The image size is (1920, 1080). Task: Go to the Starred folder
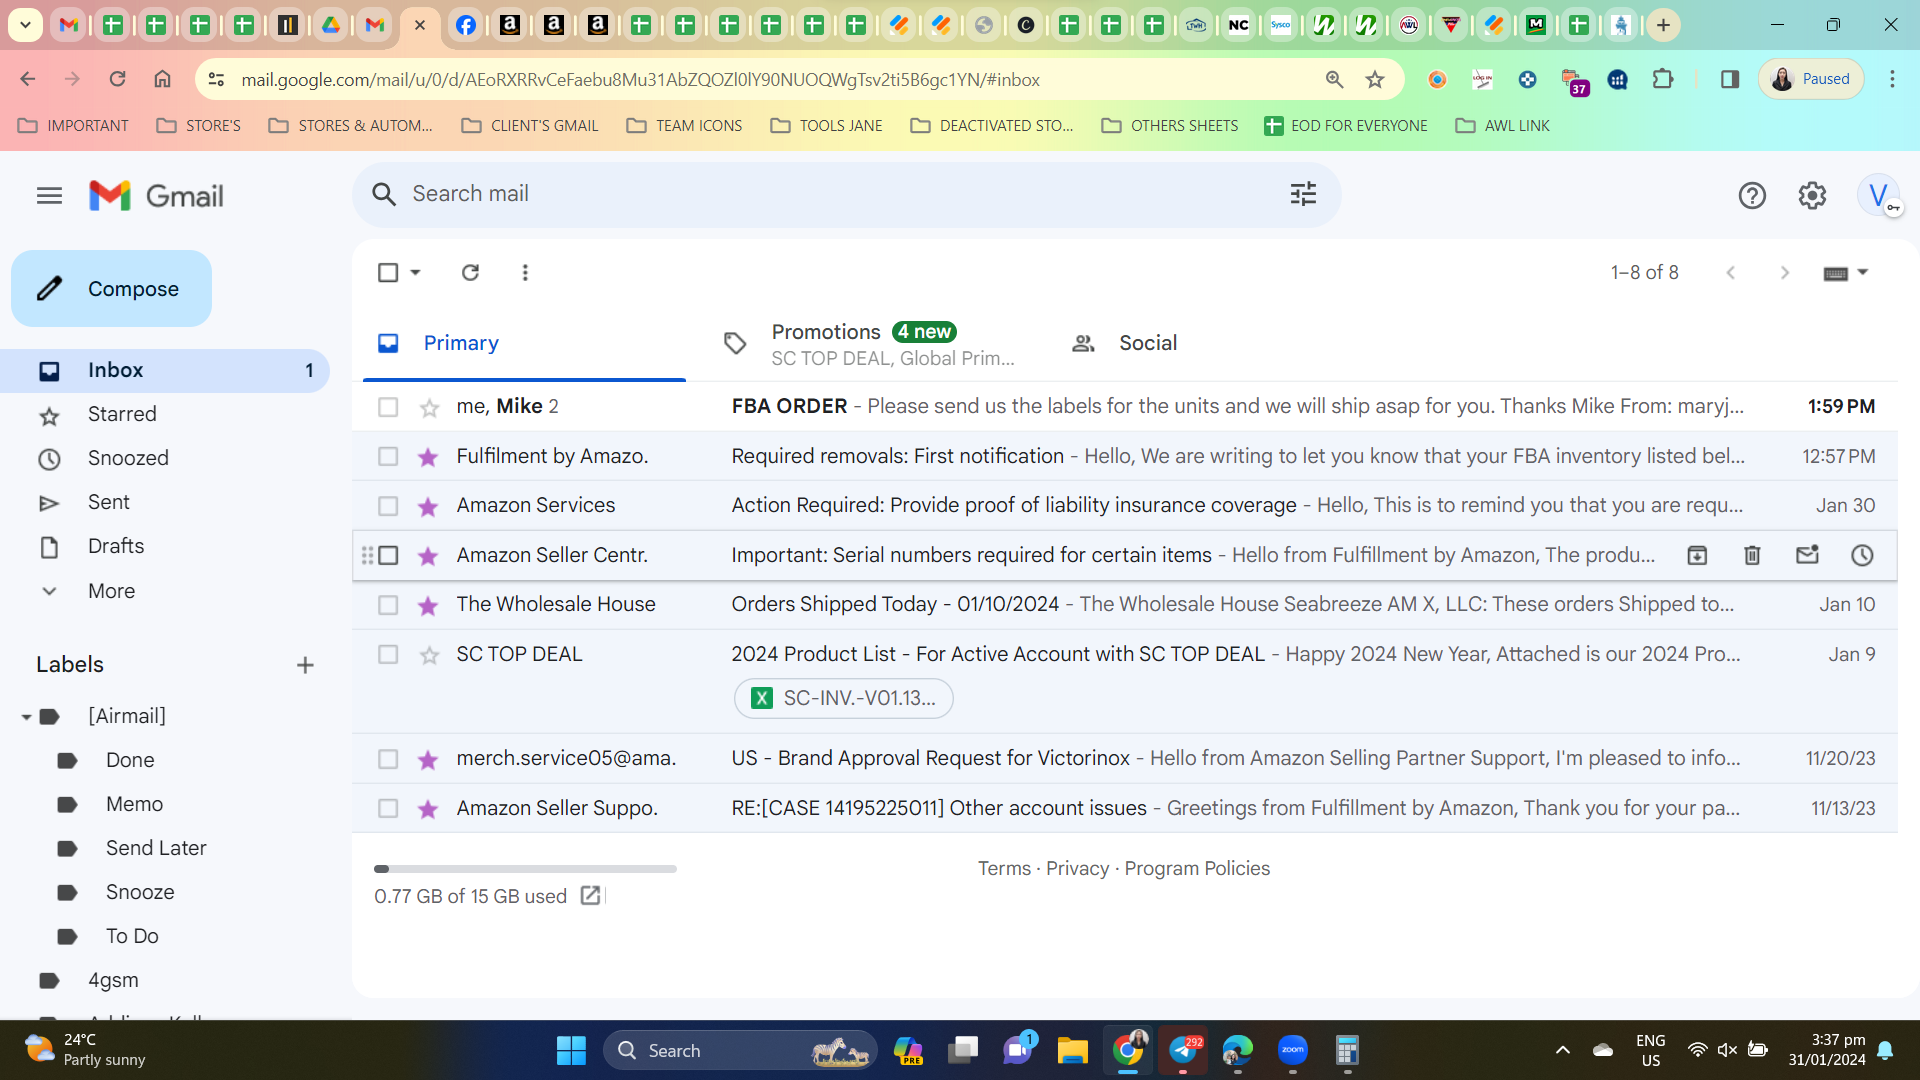pyautogui.click(x=122, y=414)
